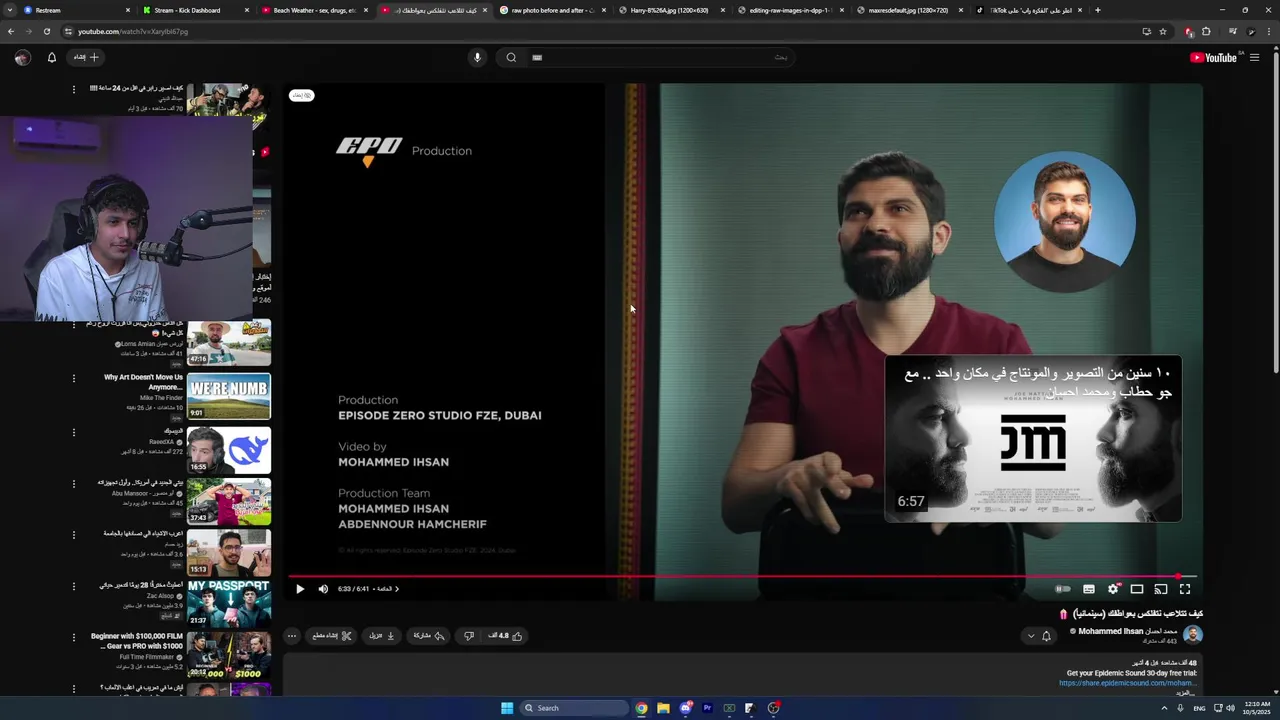Bookmark this page with the star
This screenshot has width=1280, height=720.
pyautogui.click(x=1163, y=31)
